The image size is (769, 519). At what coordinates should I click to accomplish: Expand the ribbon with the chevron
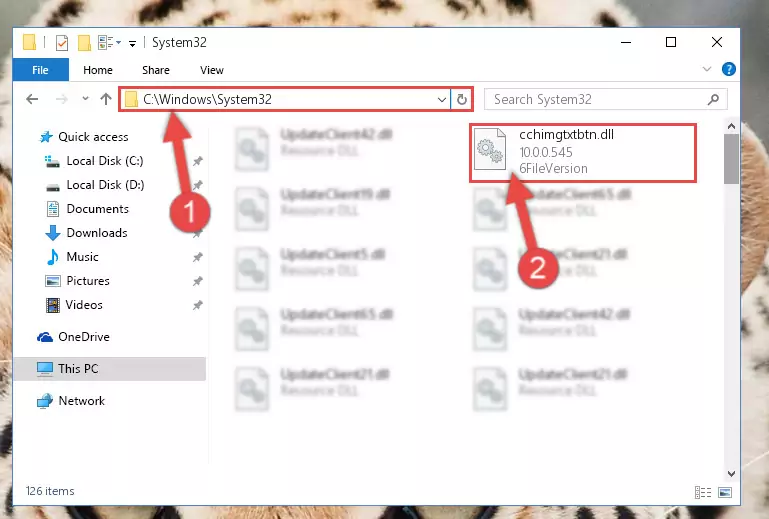tap(707, 69)
